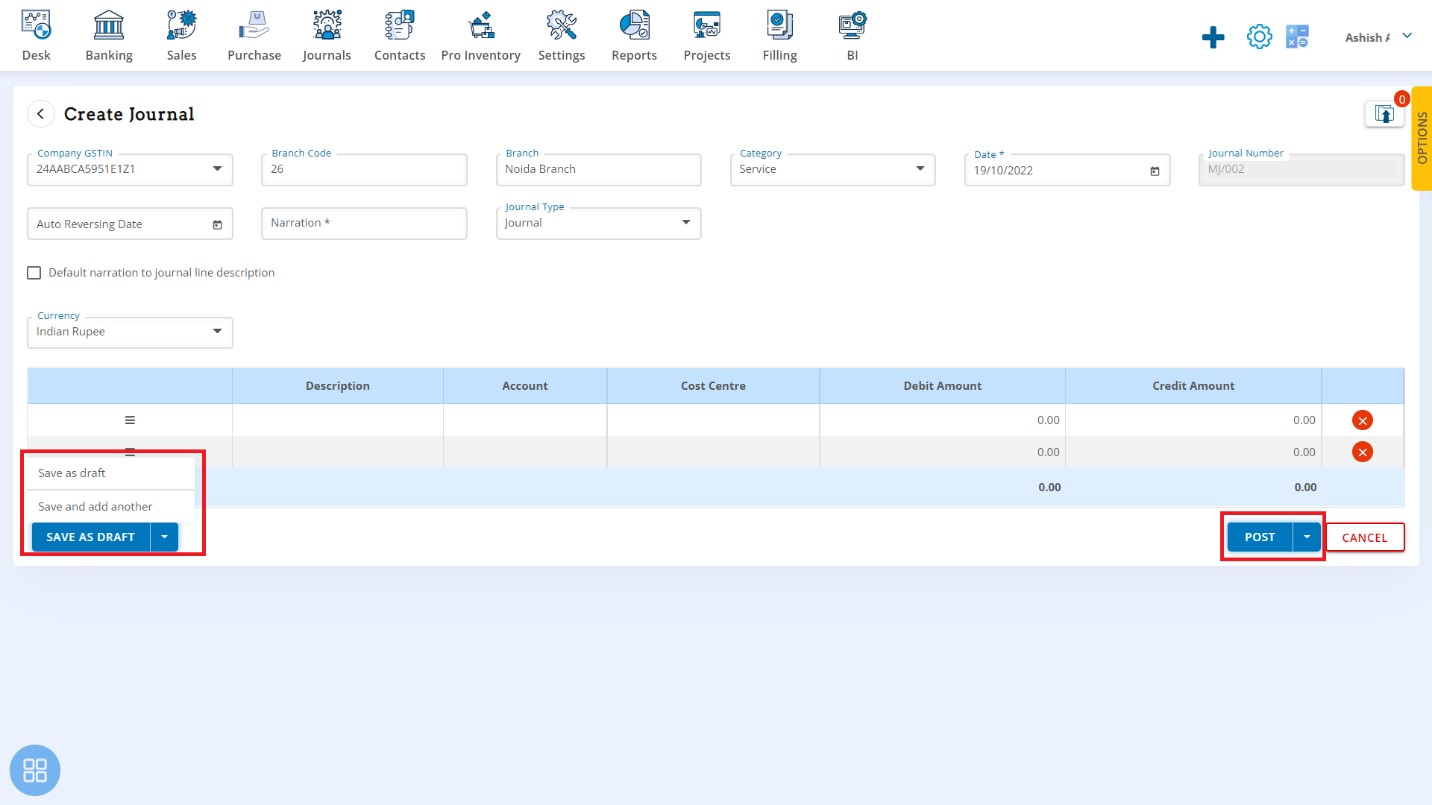Go back using the Create Journal back arrow

pyautogui.click(x=40, y=114)
